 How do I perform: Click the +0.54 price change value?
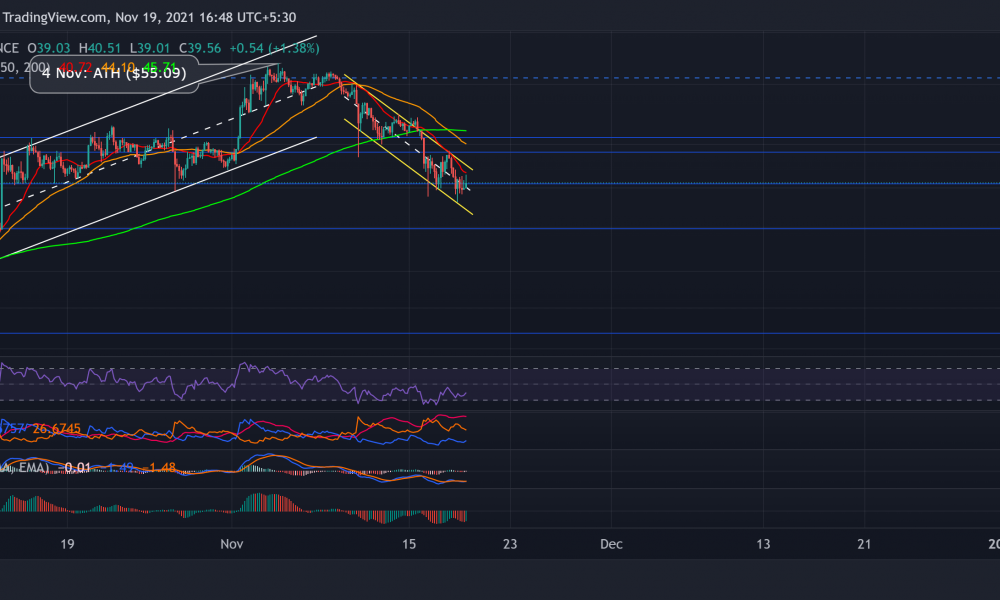pyautogui.click(x=247, y=48)
